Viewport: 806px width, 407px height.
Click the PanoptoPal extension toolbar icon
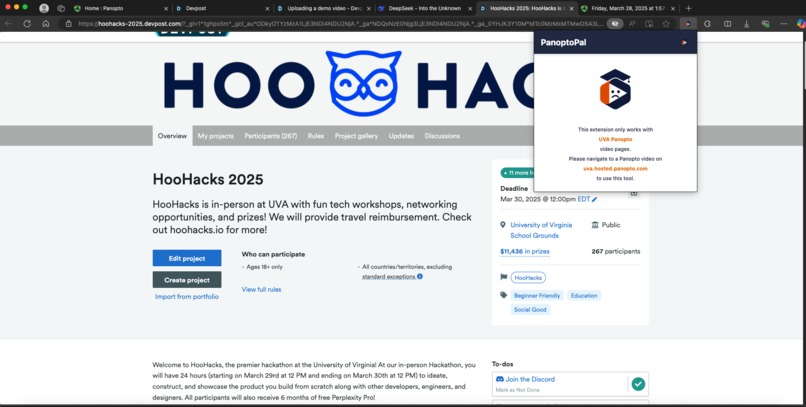pyautogui.click(x=687, y=24)
